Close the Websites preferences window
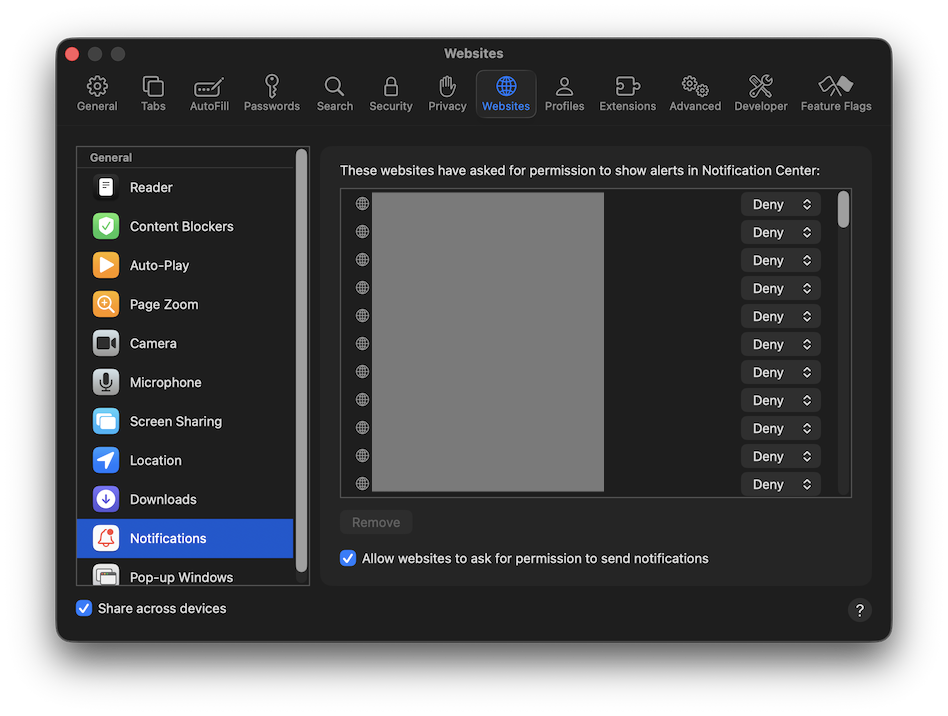948x716 pixels. 72,54
